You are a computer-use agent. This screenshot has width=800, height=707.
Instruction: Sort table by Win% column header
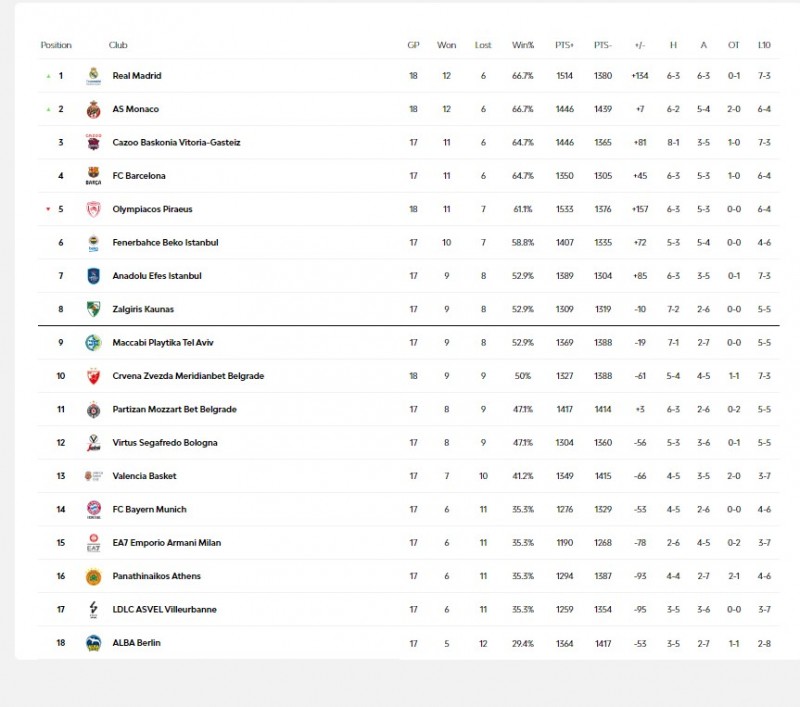coord(522,45)
